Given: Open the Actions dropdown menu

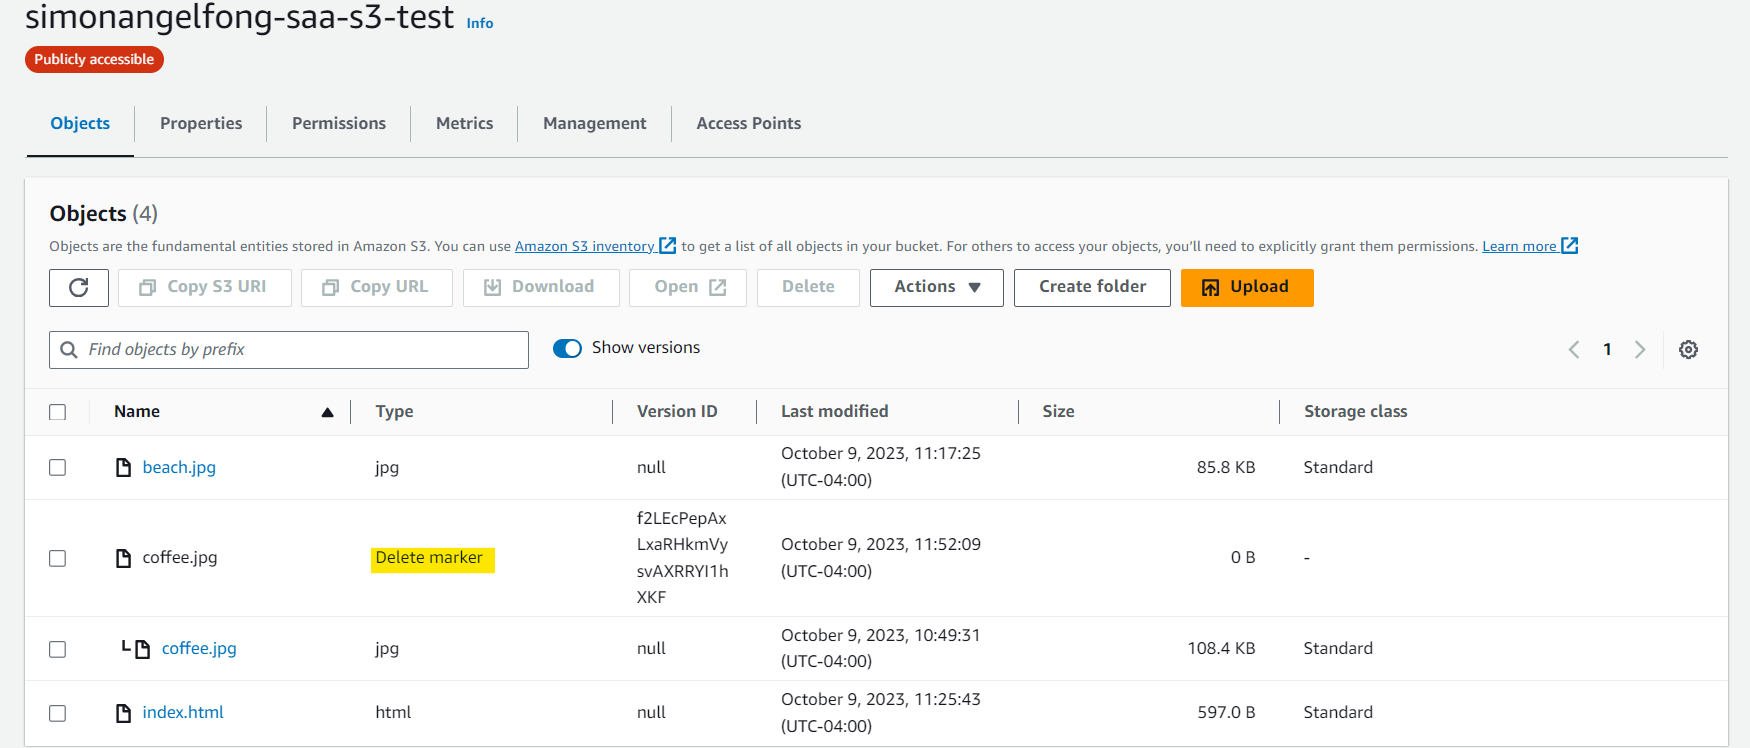Looking at the screenshot, I should 936,288.
